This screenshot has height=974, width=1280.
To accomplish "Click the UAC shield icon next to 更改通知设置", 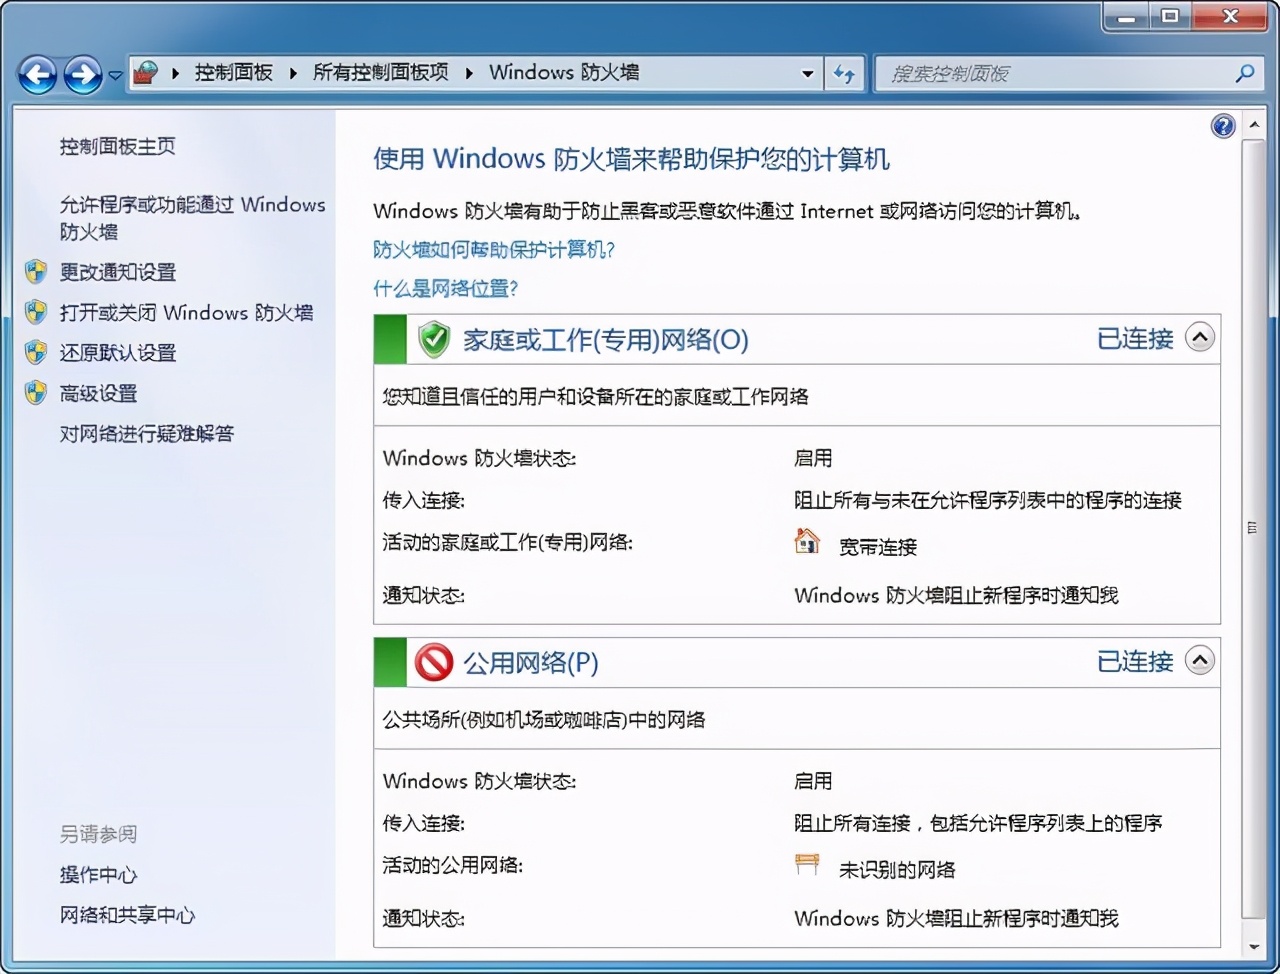I will tap(37, 271).
